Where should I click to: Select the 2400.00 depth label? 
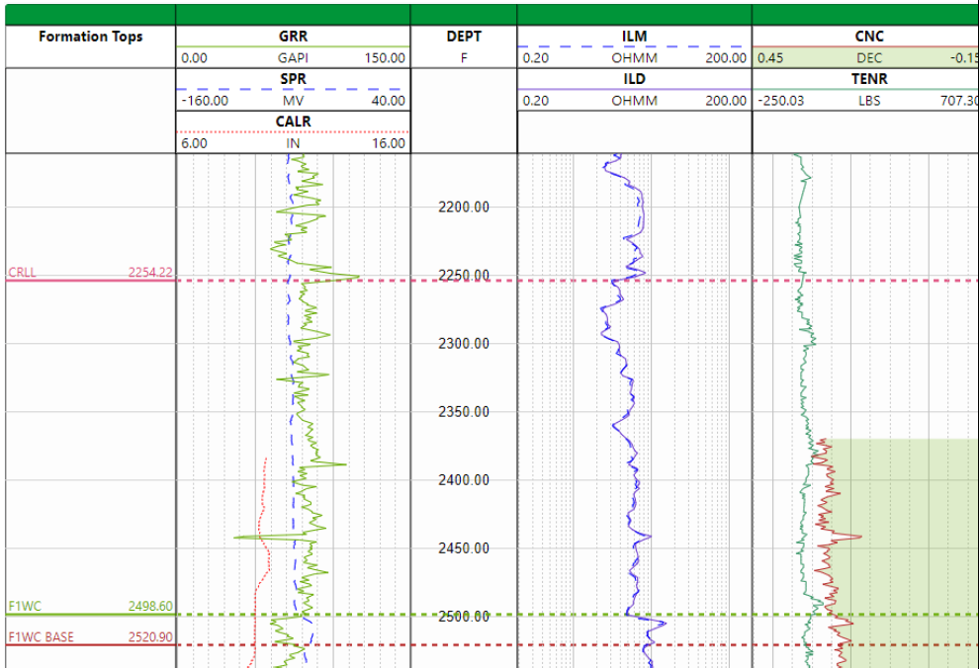point(464,480)
